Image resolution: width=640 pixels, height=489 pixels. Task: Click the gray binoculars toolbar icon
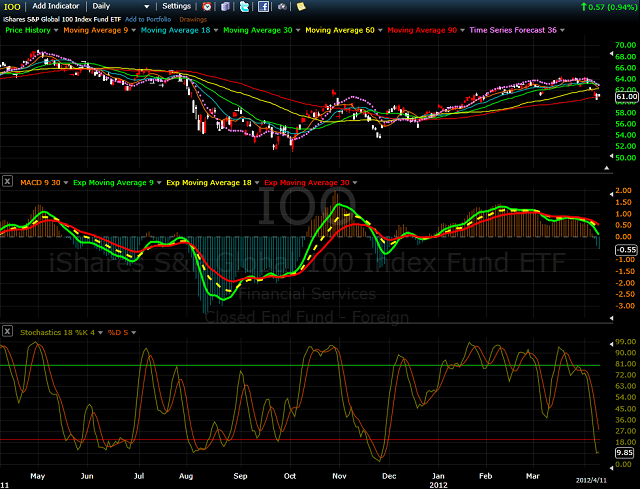click(x=282, y=7)
